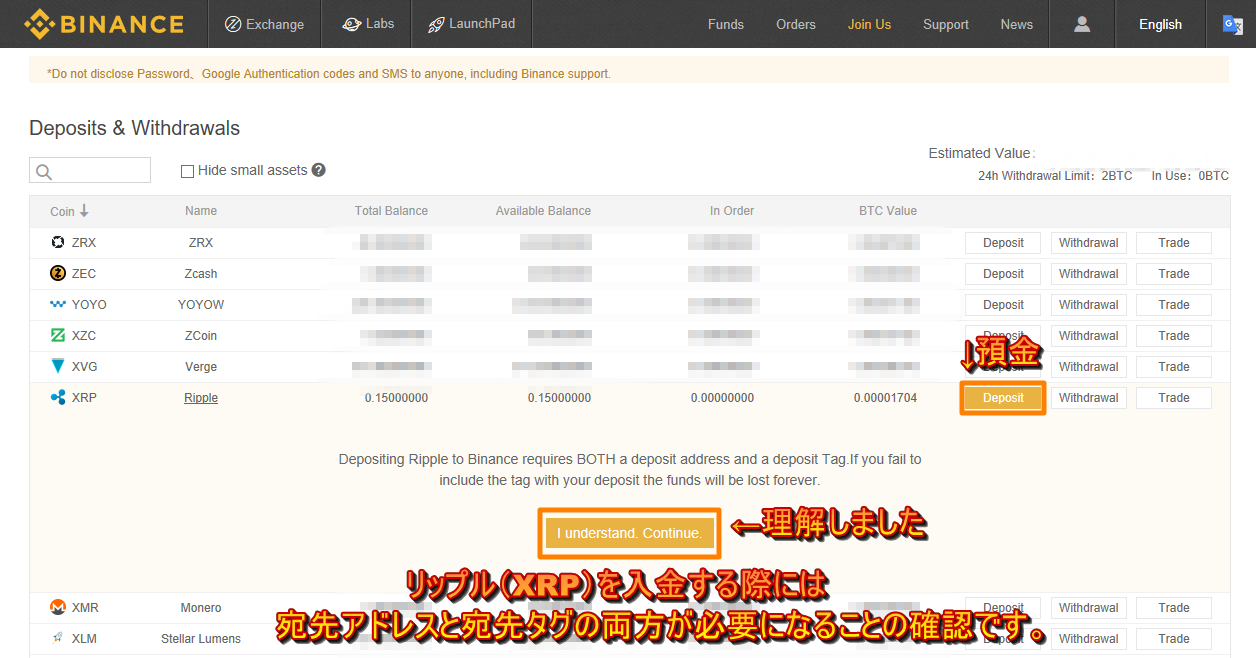Open the Ripple name link
Viewport: 1256px width, 658px height.
[x=200, y=397]
